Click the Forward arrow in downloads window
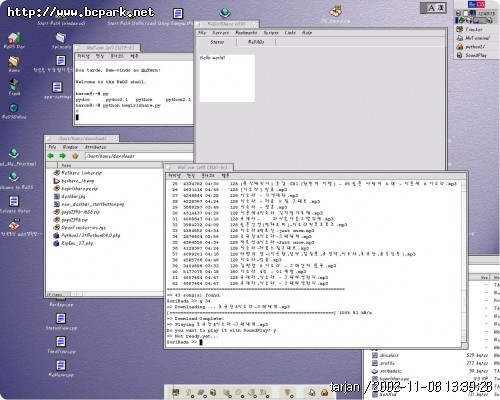This screenshot has height=400, width=500. coord(62,156)
